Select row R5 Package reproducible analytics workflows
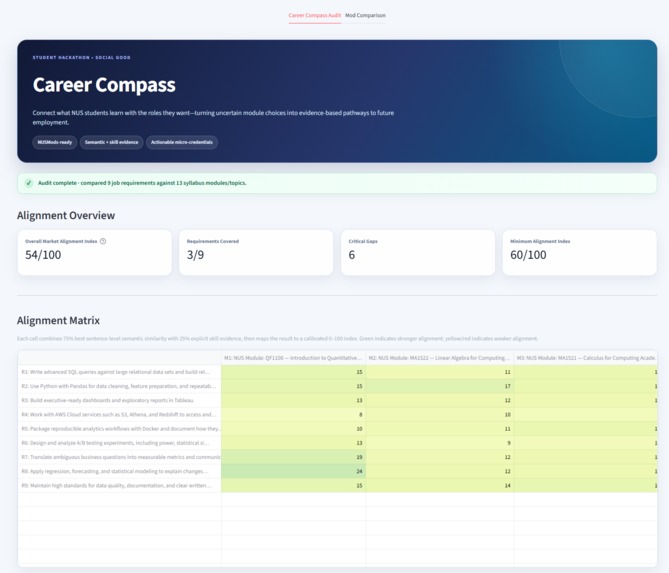The image size is (669, 573). [x=119, y=428]
